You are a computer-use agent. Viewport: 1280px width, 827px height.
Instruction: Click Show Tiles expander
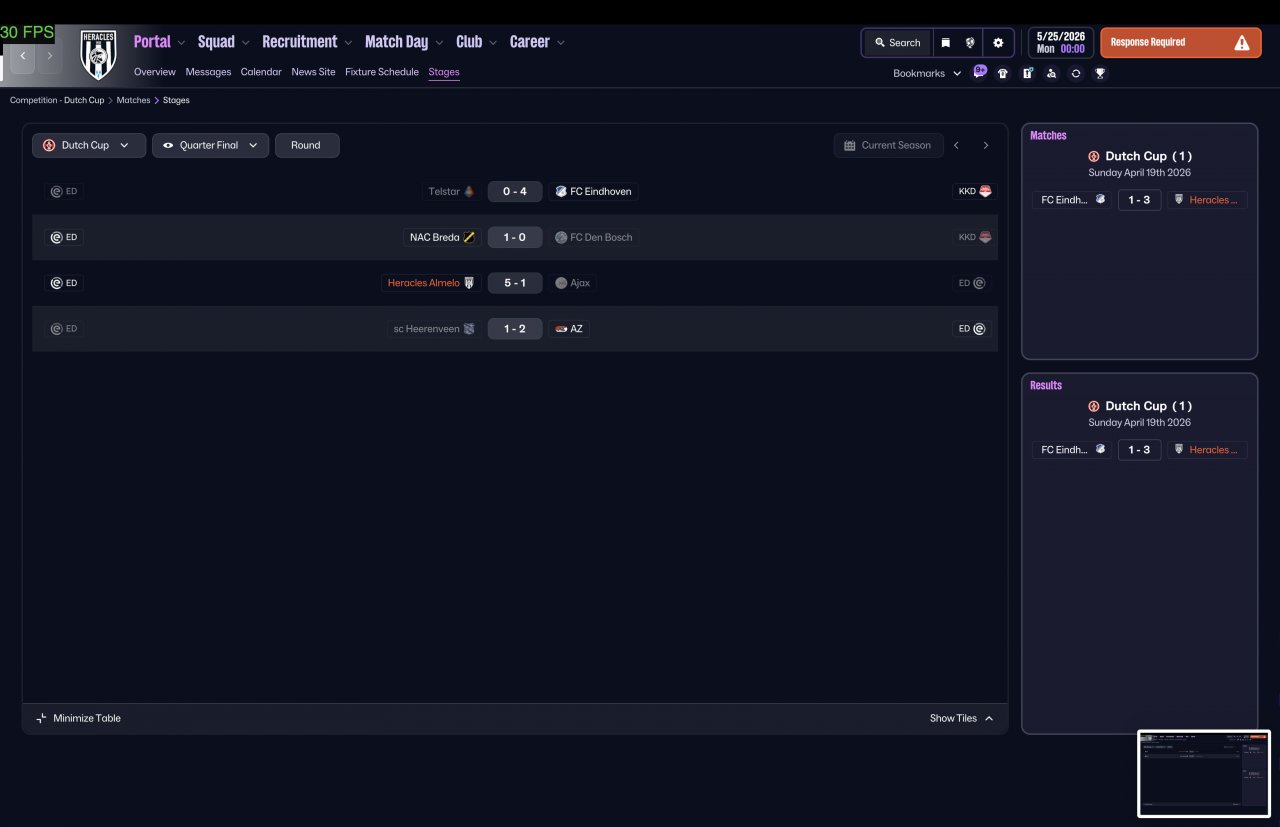click(x=962, y=718)
